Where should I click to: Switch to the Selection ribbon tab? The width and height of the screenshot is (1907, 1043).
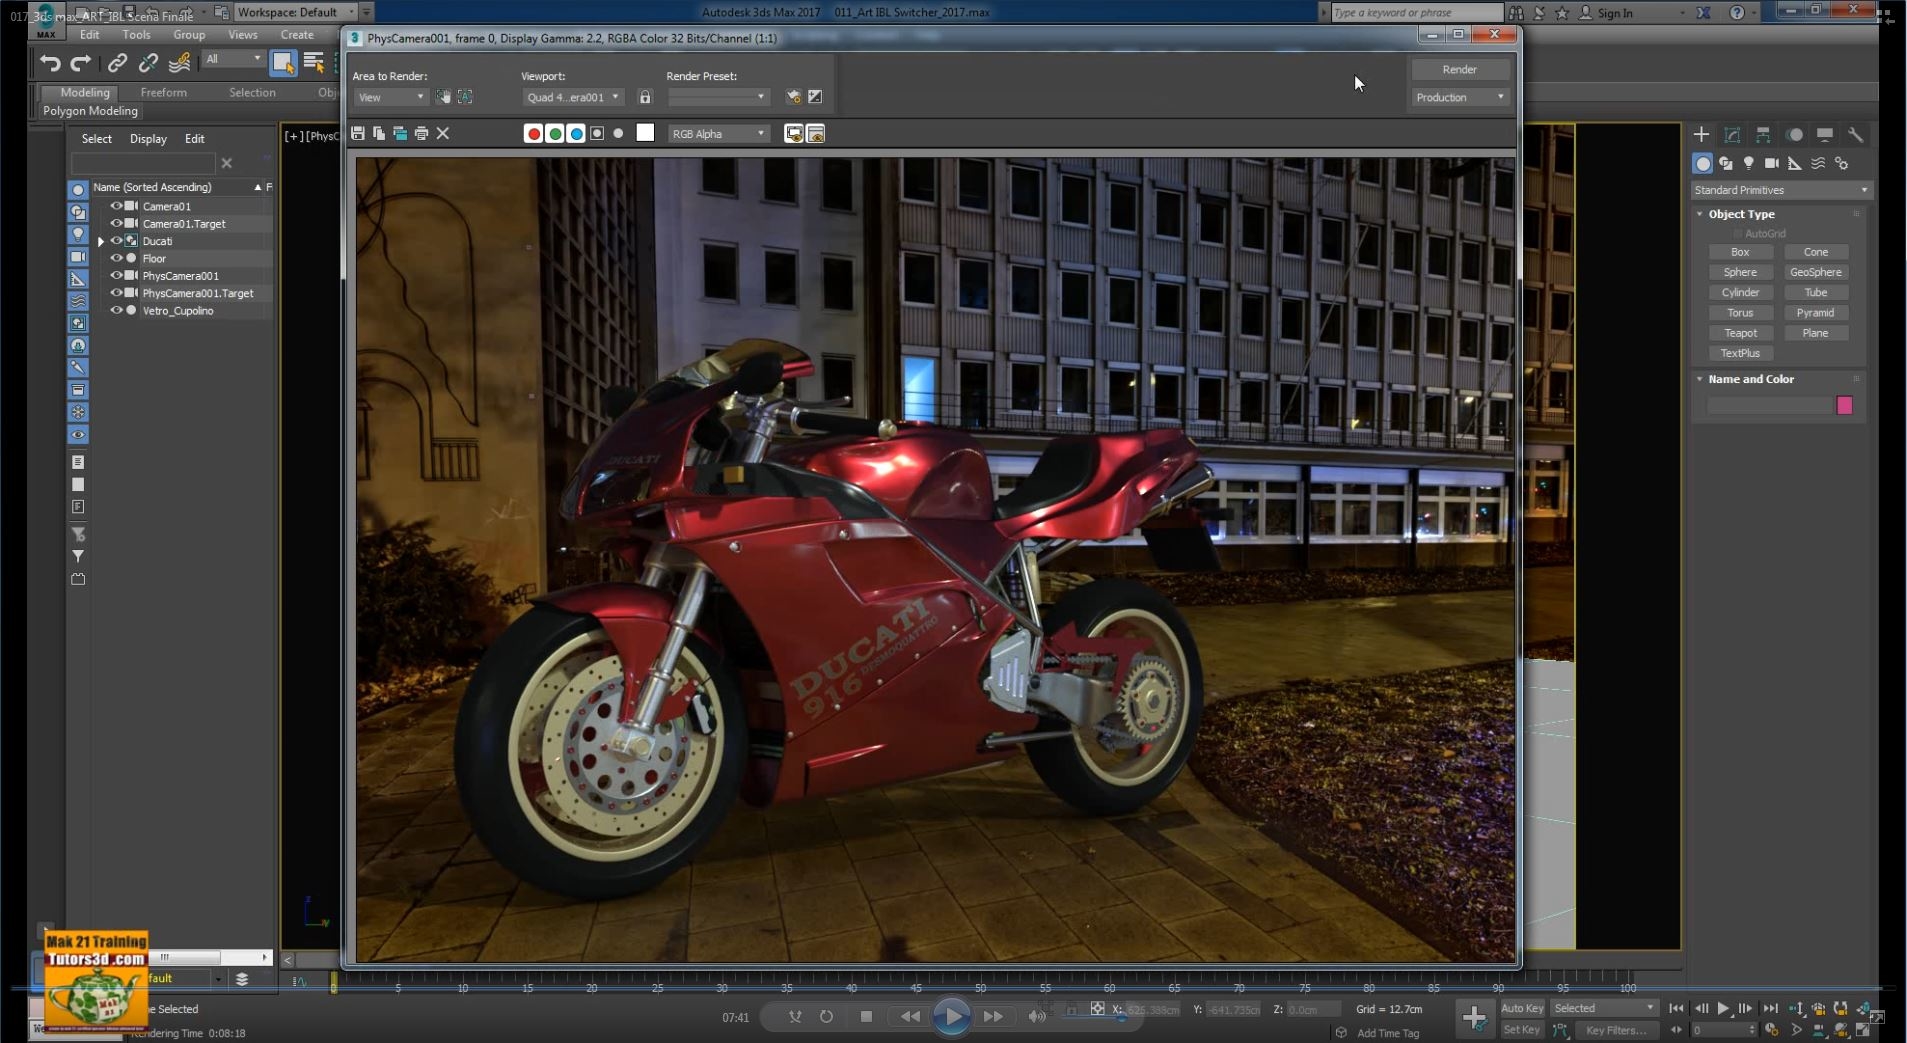(252, 92)
